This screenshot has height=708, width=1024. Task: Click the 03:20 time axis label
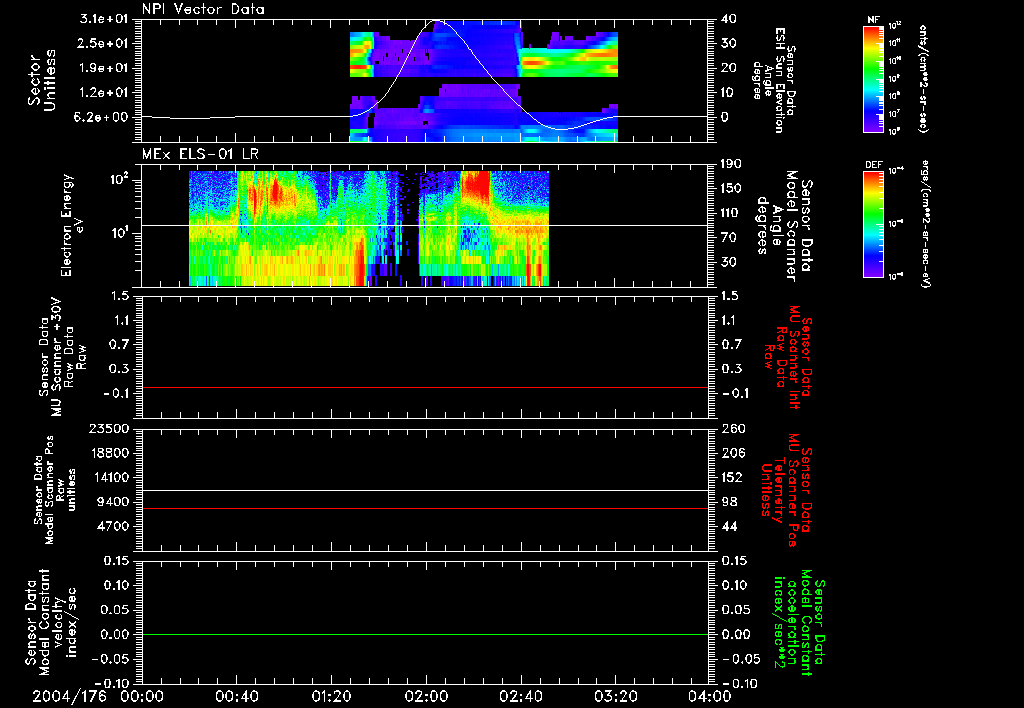(x=615, y=696)
